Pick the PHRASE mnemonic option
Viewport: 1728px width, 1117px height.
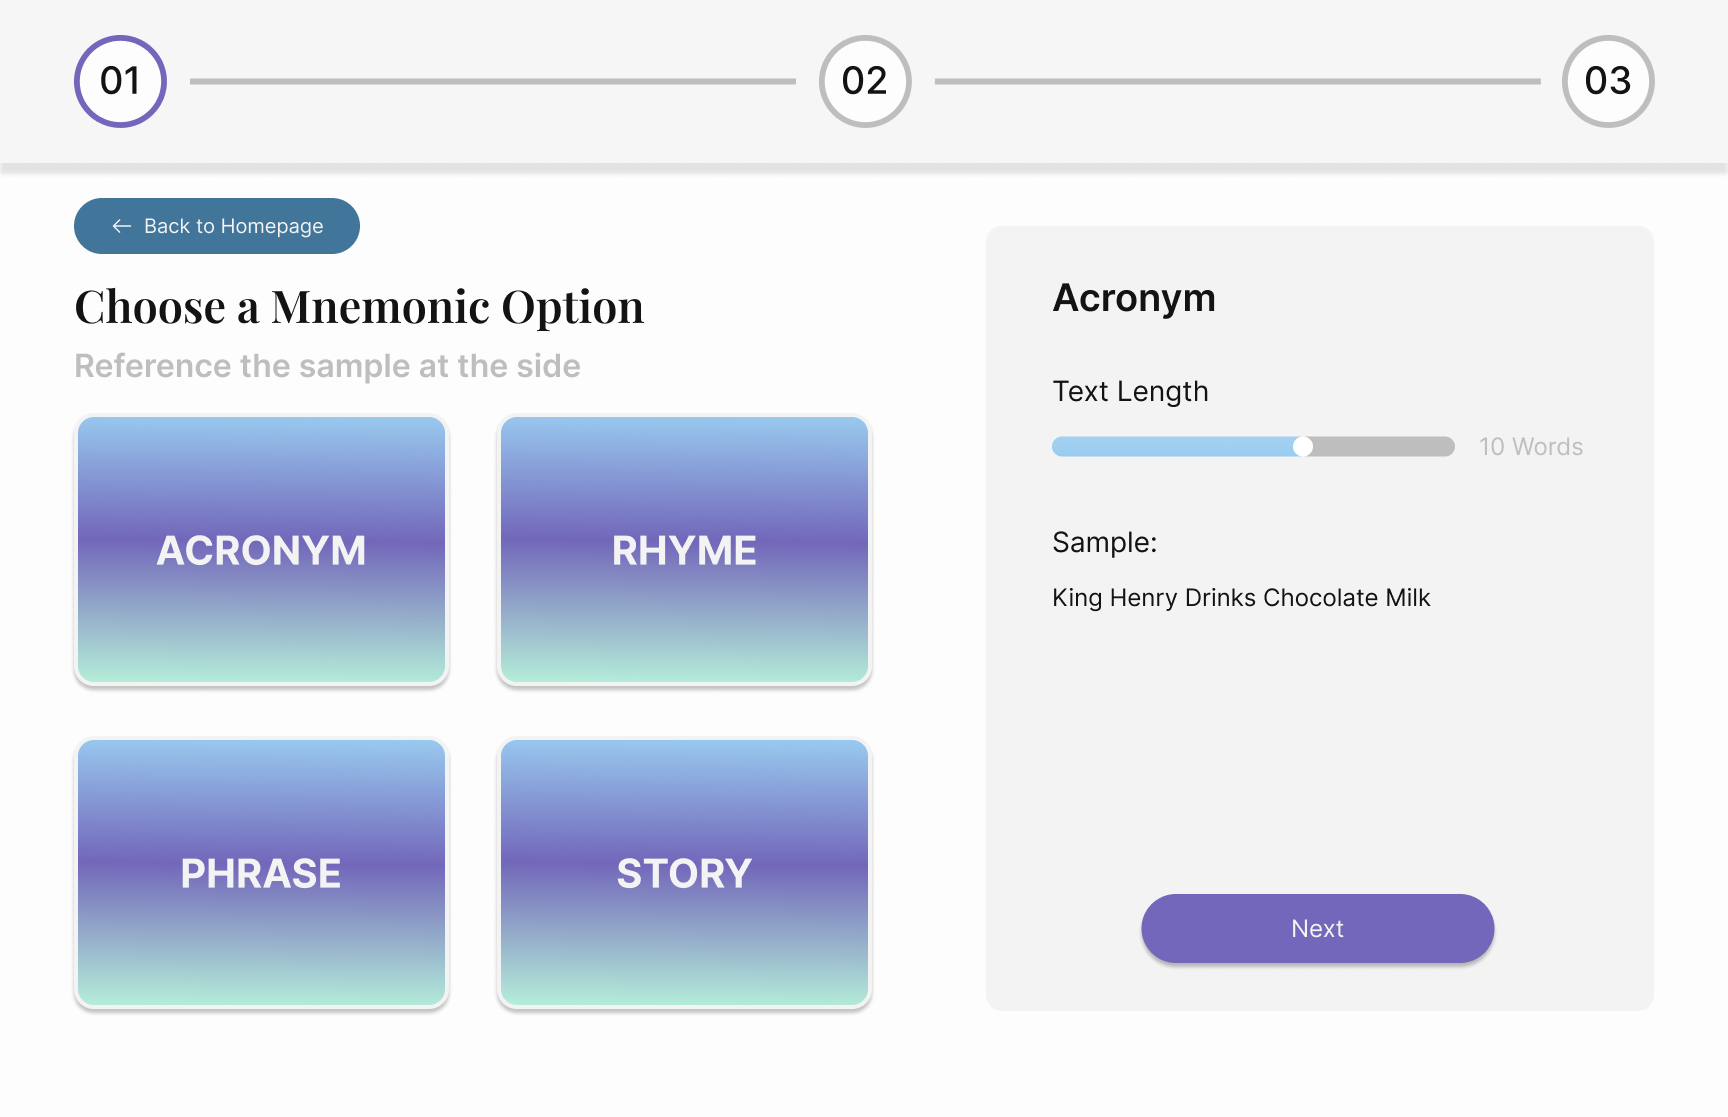261,873
